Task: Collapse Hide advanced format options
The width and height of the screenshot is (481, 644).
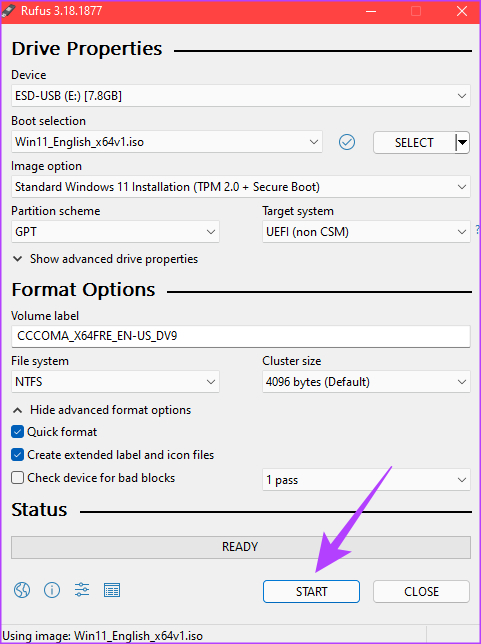Action: point(102,410)
